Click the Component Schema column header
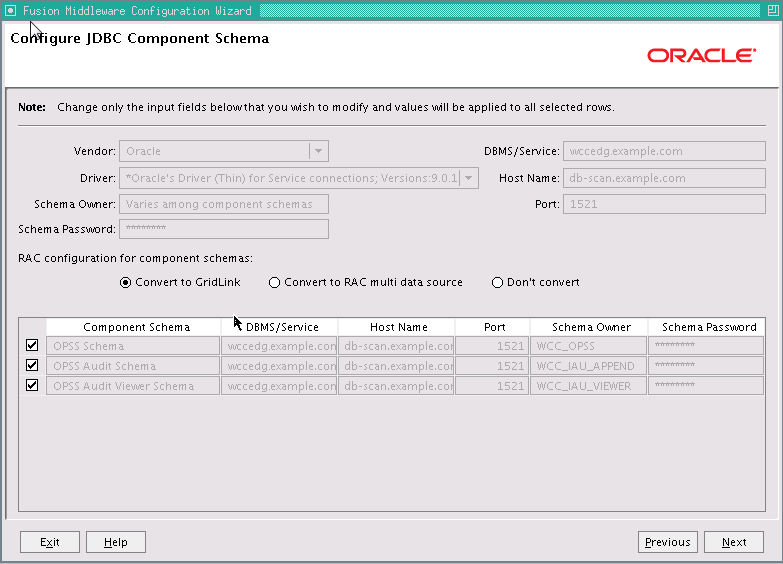 pos(134,327)
